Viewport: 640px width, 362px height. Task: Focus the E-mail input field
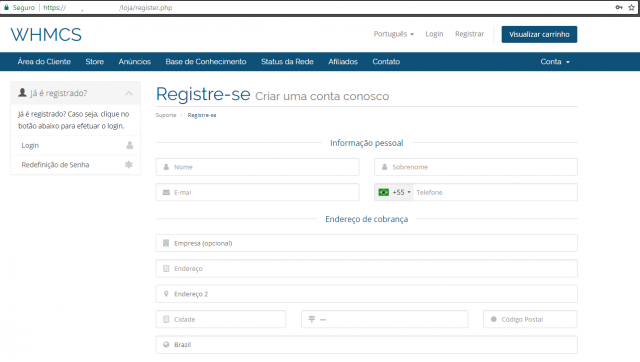click(257, 192)
